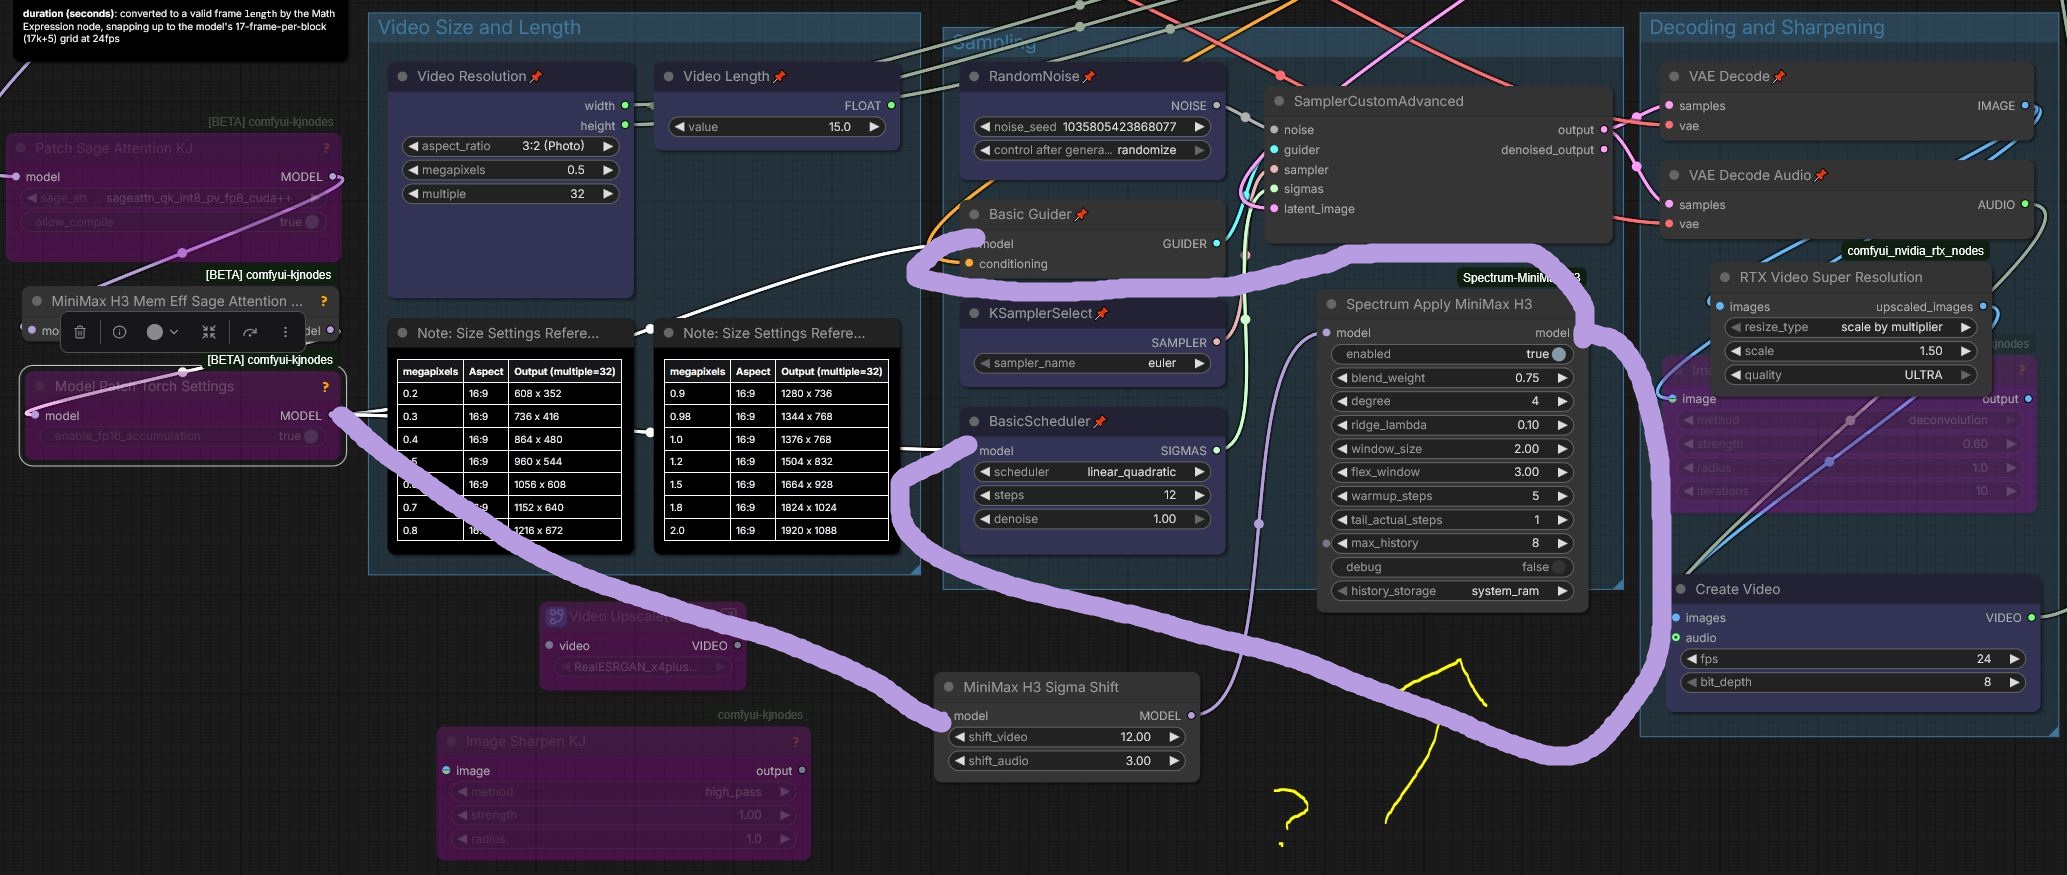Open help for Image Sharpen KJ node
Viewport: 2067px width, 875px height.
pos(796,742)
